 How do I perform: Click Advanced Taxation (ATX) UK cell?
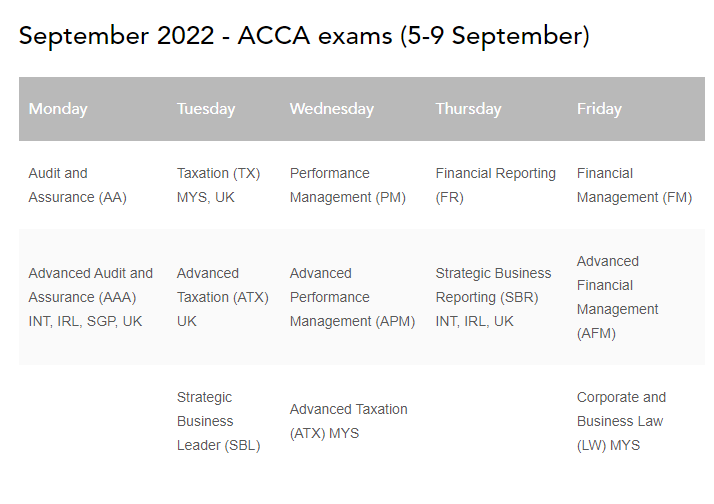coord(222,297)
